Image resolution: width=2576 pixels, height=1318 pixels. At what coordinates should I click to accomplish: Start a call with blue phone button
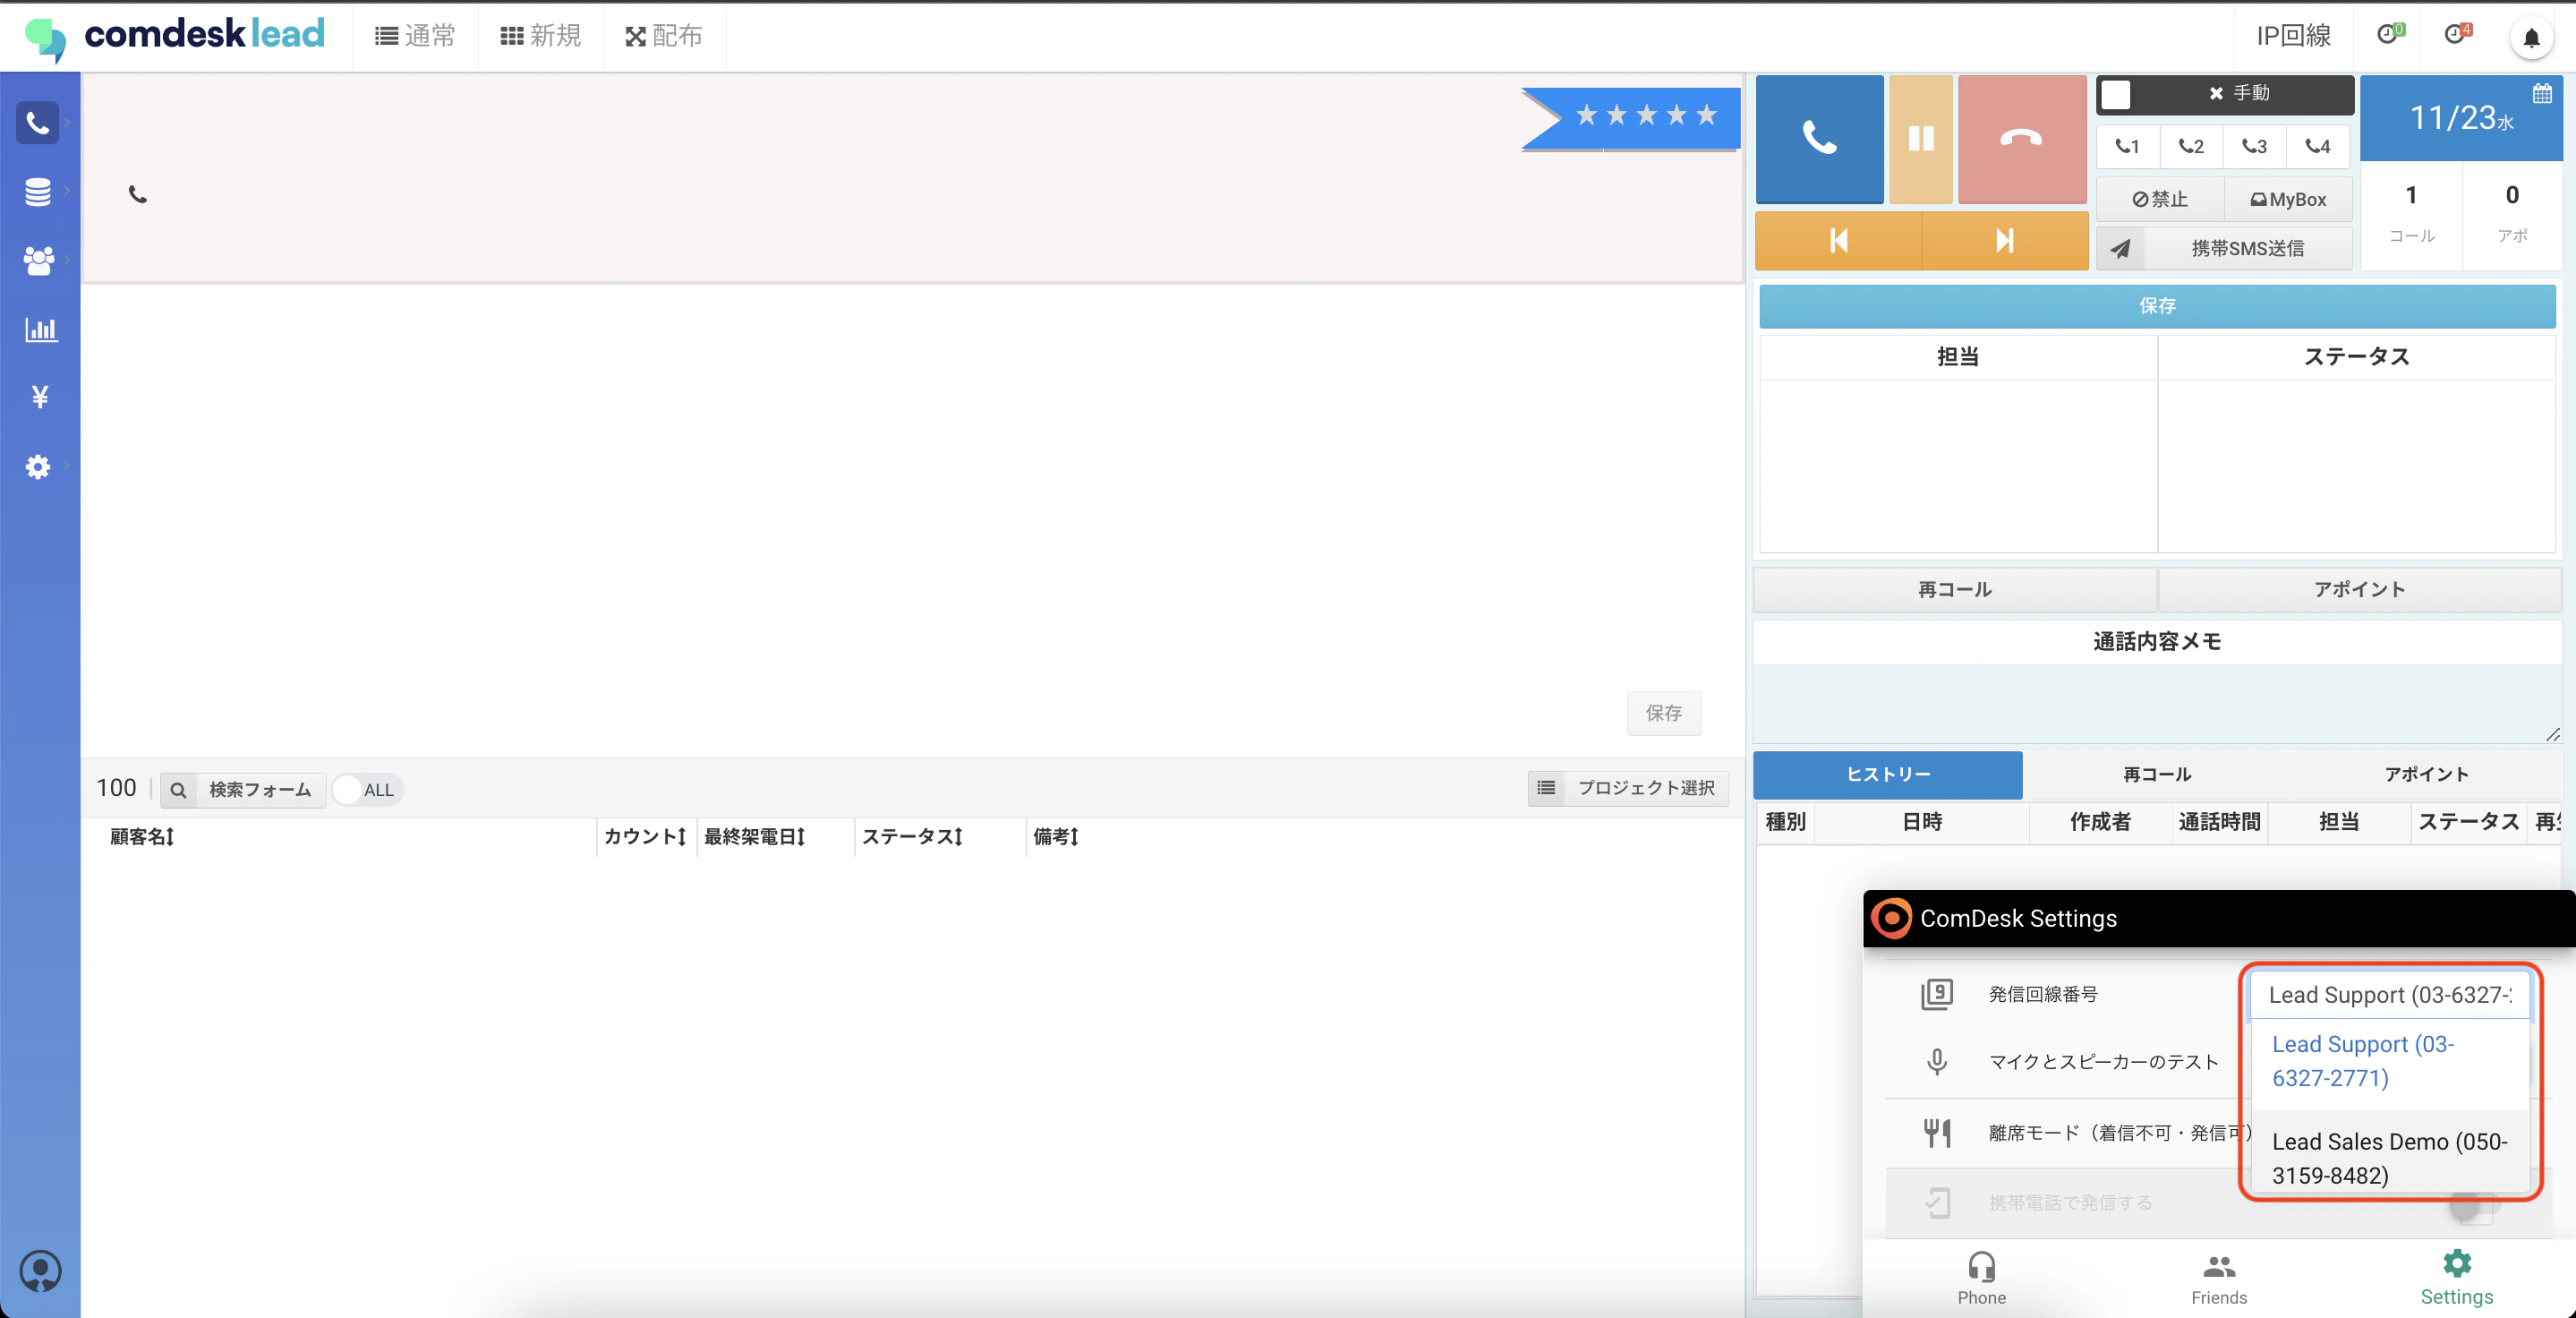tap(1819, 139)
